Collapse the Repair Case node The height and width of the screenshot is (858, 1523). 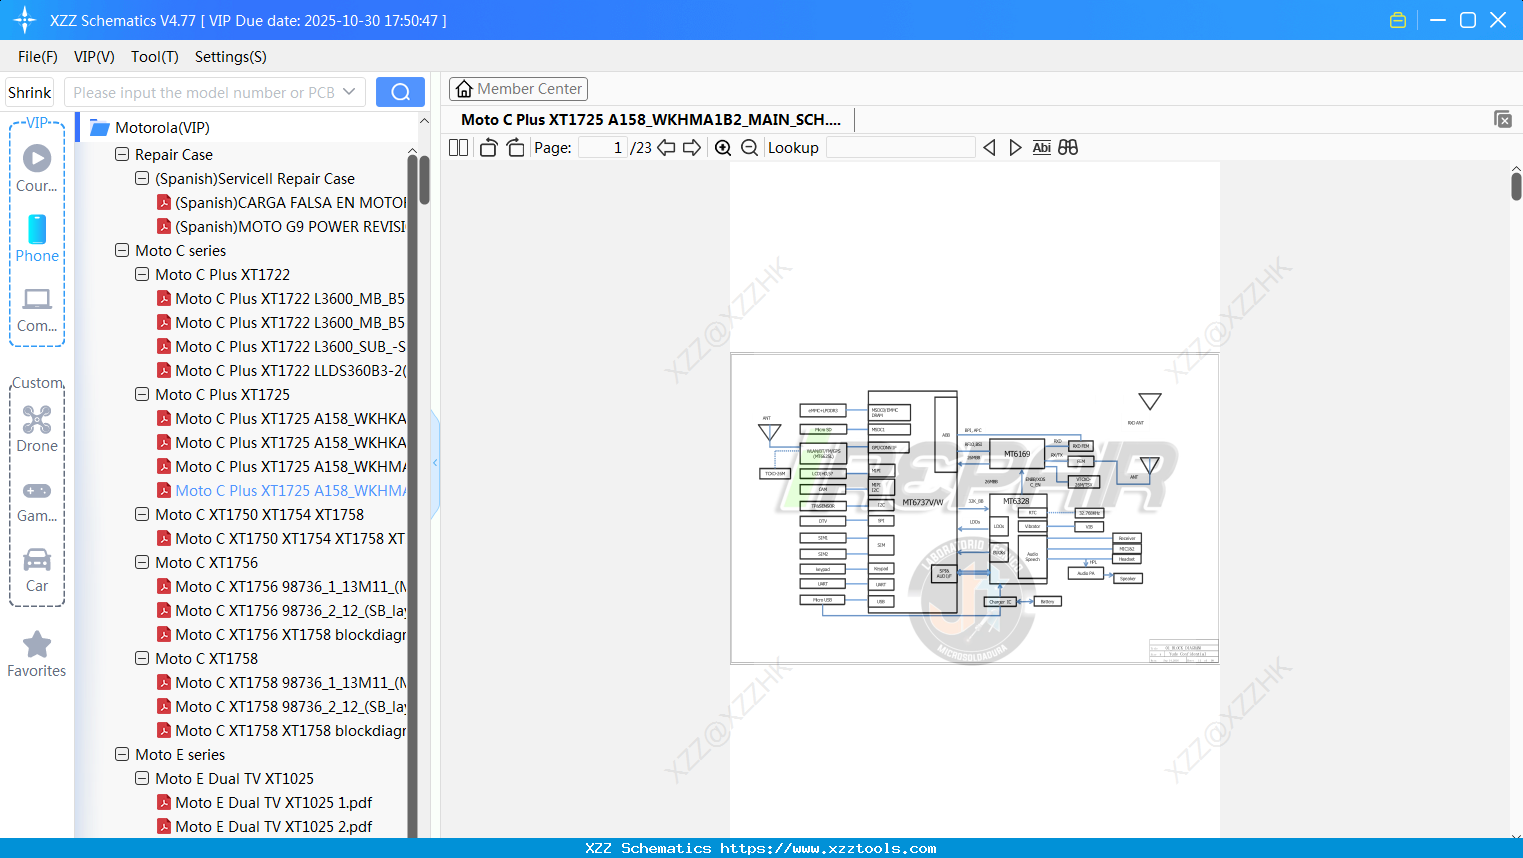point(122,155)
